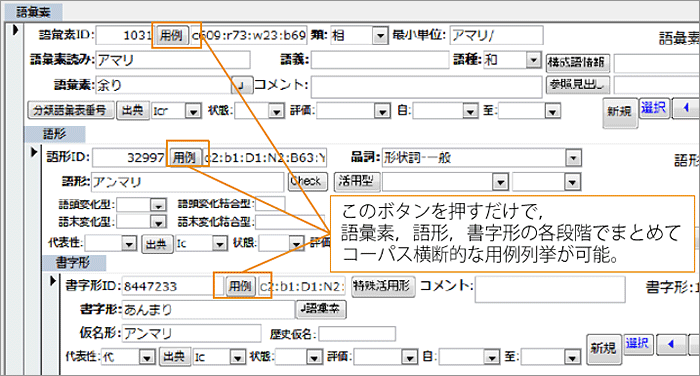Open 評価 dropdown in 書字形 section

(x=409, y=357)
